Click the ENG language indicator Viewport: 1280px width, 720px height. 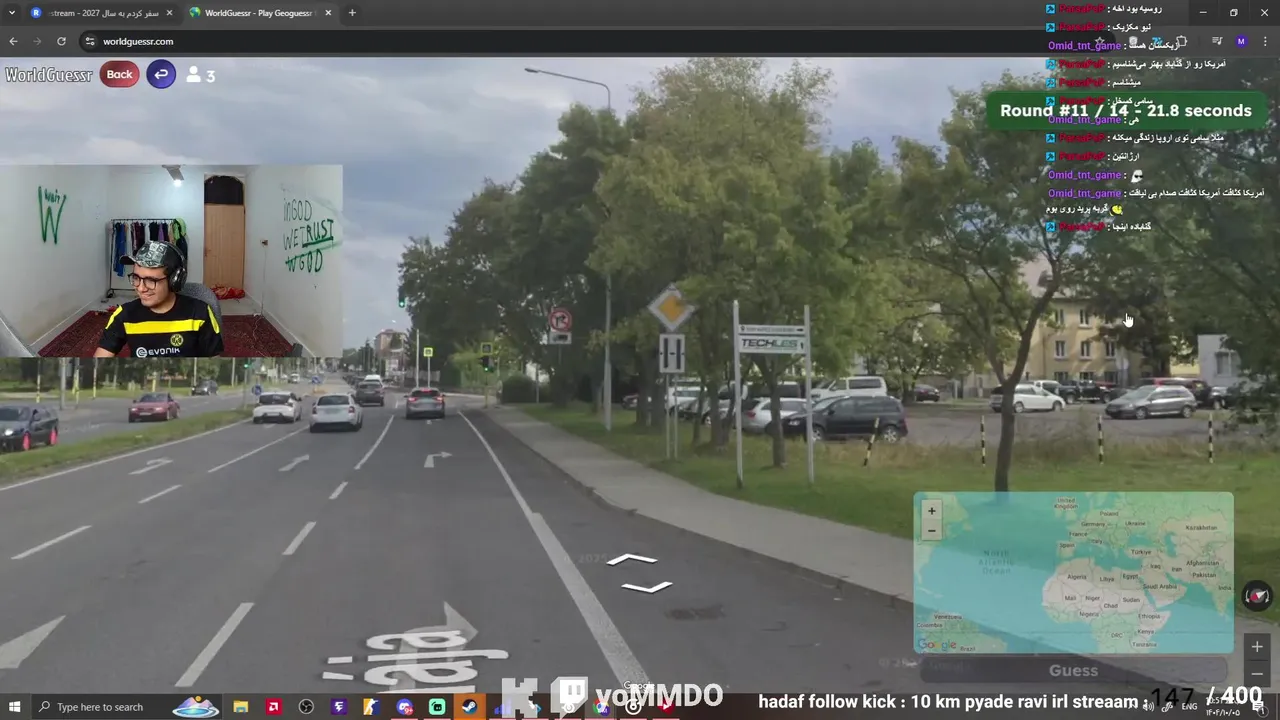pyautogui.click(x=1189, y=707)
